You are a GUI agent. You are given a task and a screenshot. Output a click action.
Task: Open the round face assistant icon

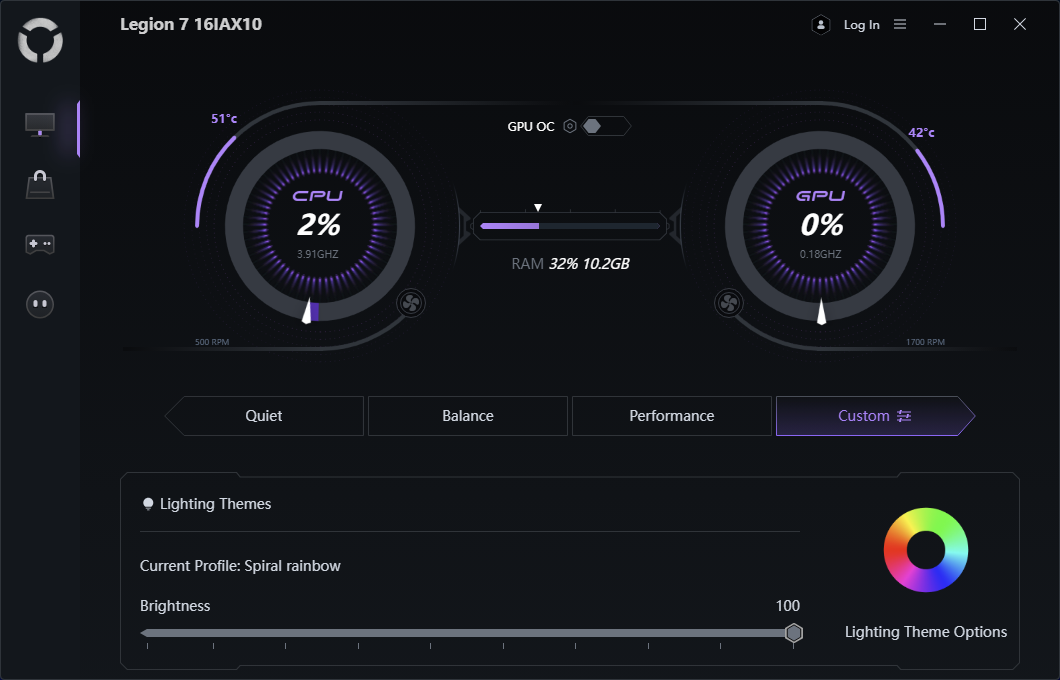click(x=40, y=304)
